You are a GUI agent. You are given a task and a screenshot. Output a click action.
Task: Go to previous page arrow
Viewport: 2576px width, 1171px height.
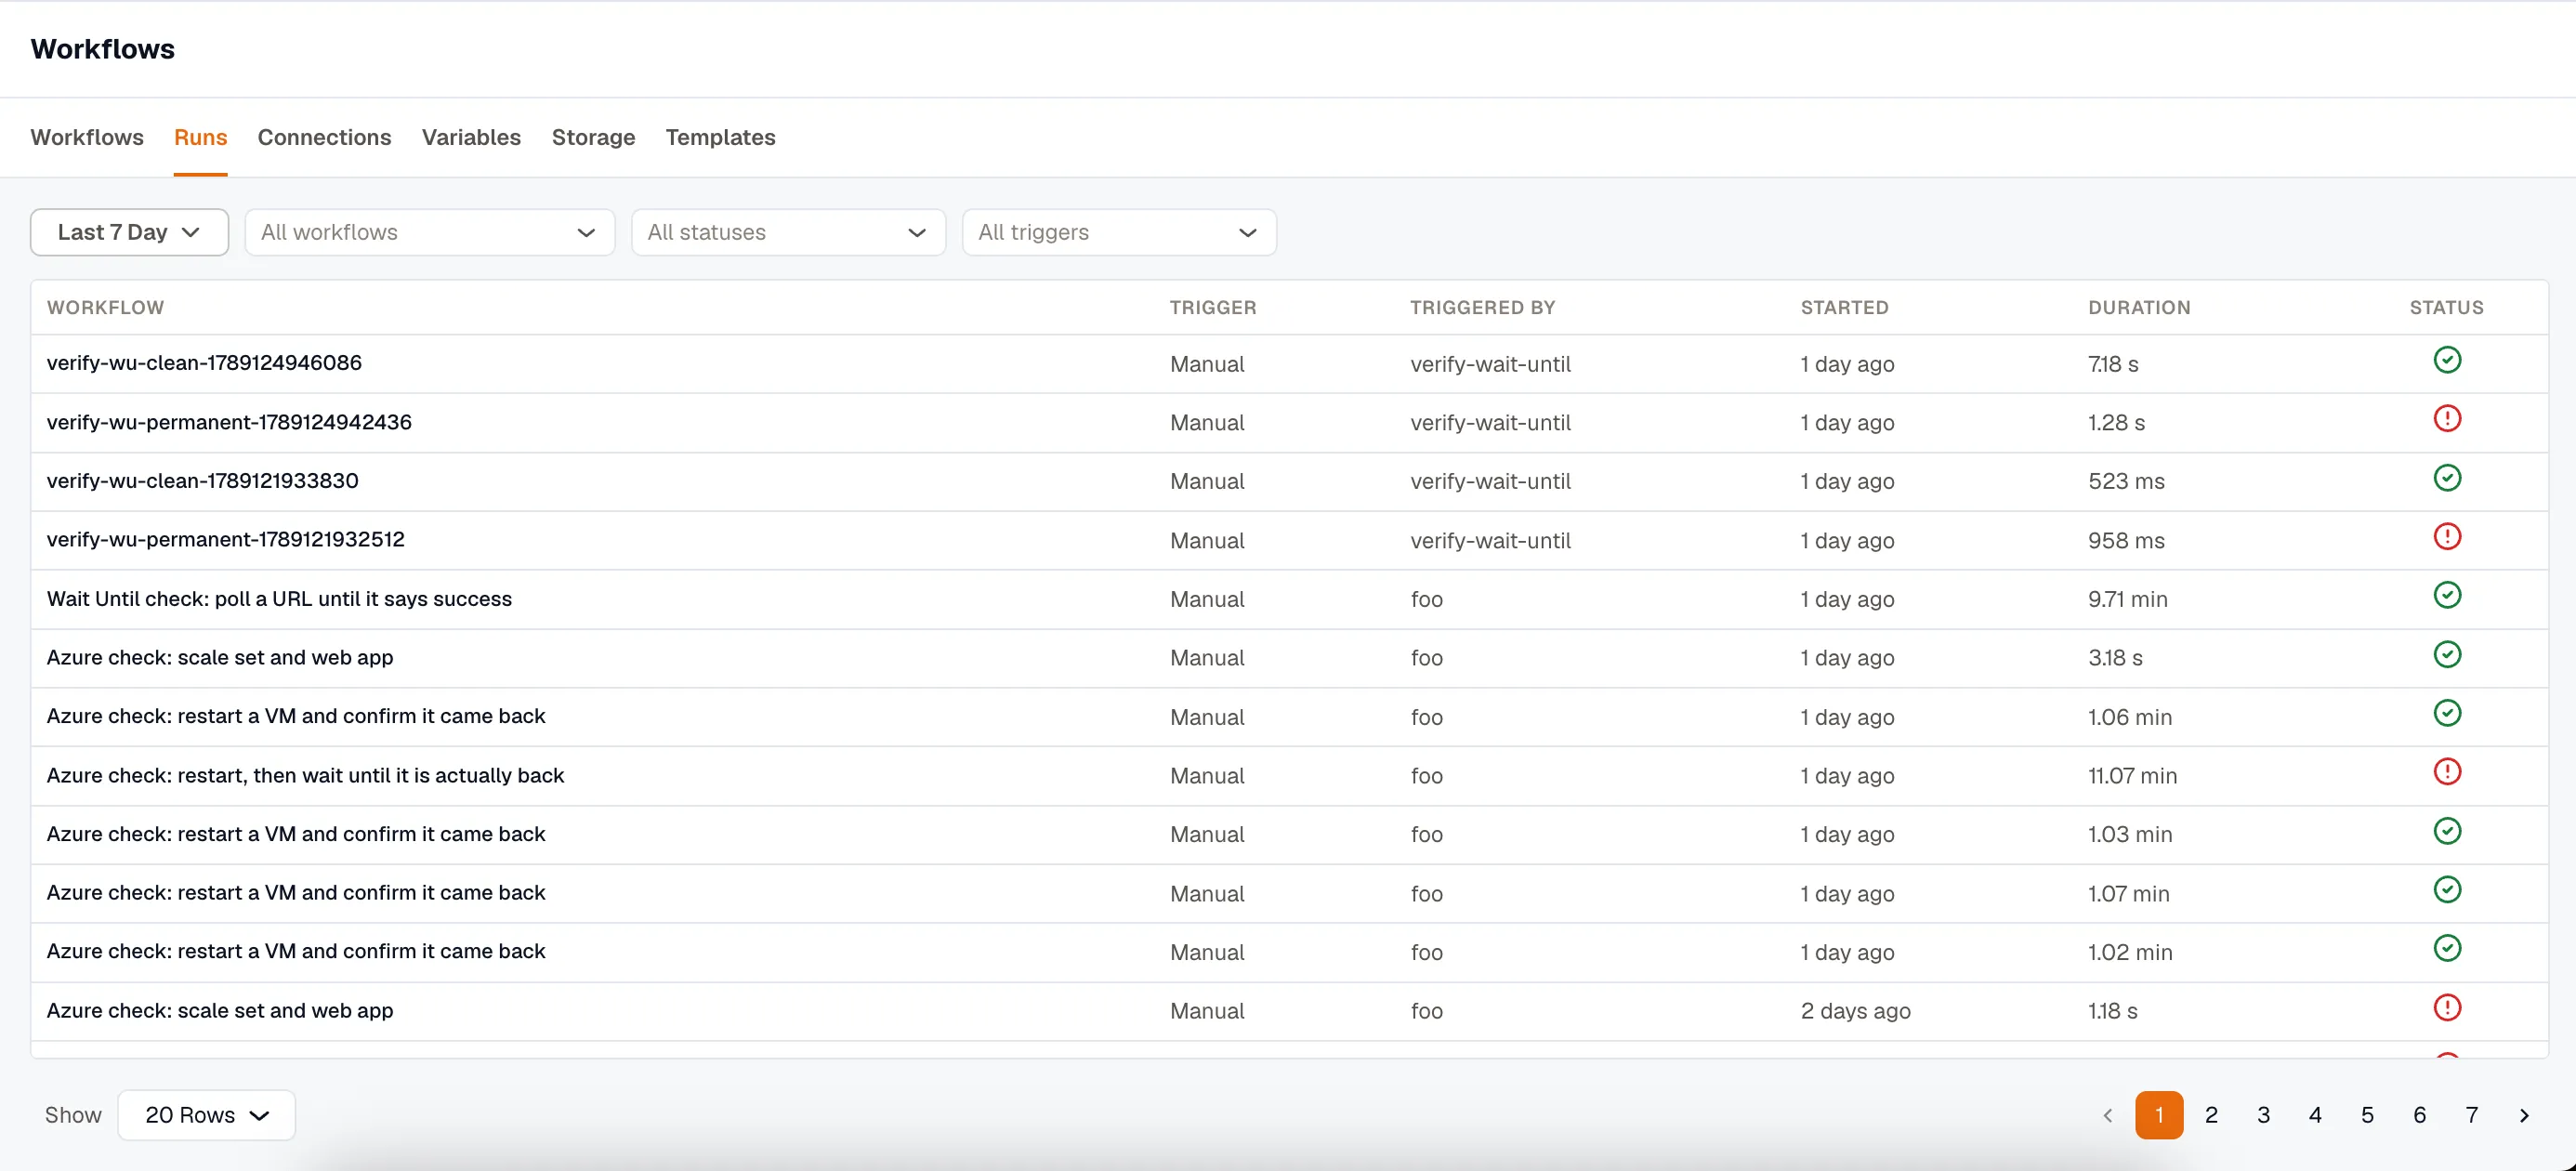[x=2107, y=1115]
